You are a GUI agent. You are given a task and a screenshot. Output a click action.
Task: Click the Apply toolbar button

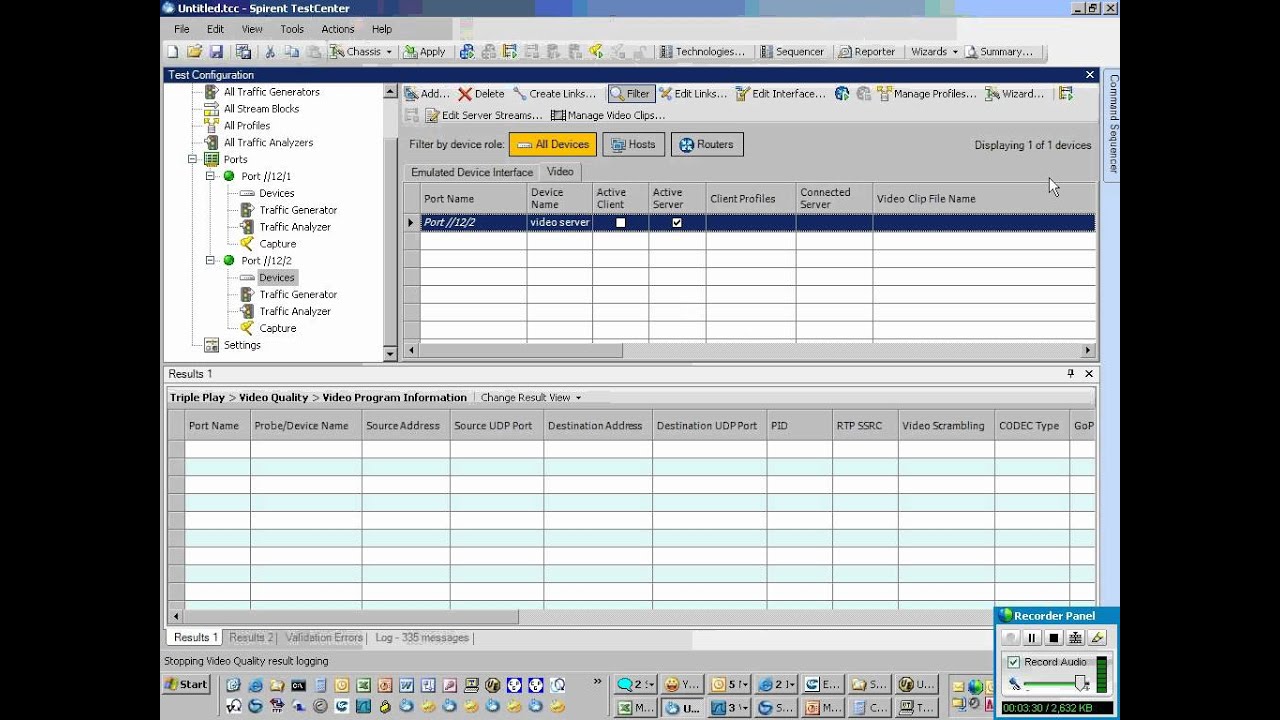click(424, 52)
